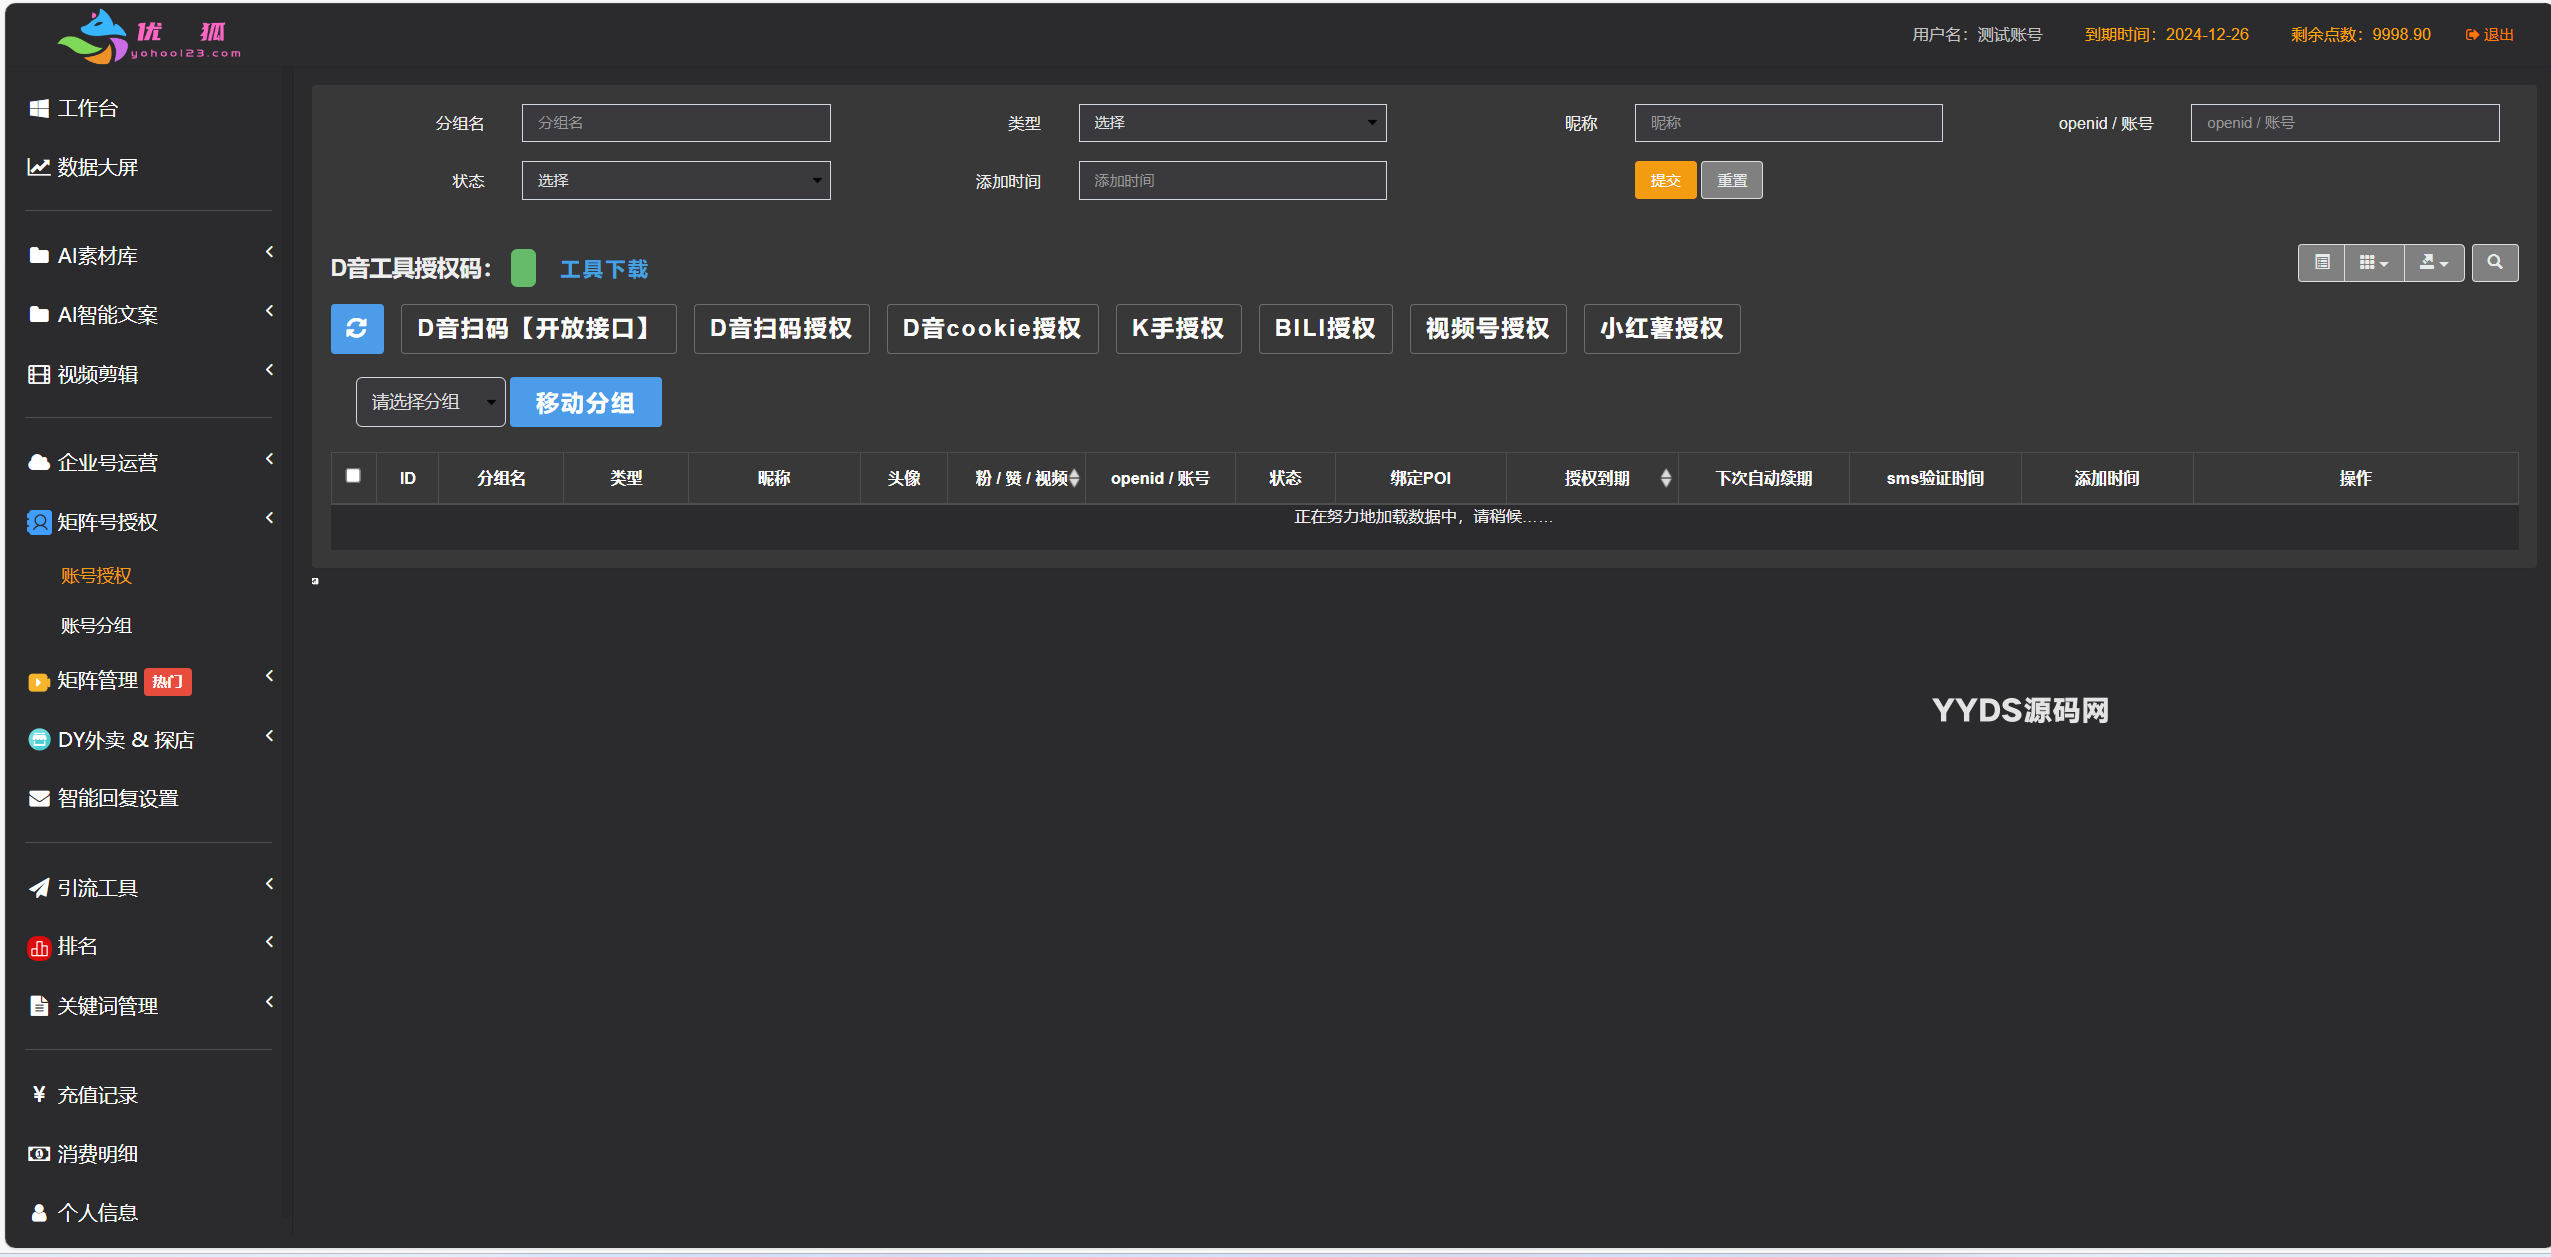
Task: Click the export icon dropdown in toolbar
Action: point(2433,263)
